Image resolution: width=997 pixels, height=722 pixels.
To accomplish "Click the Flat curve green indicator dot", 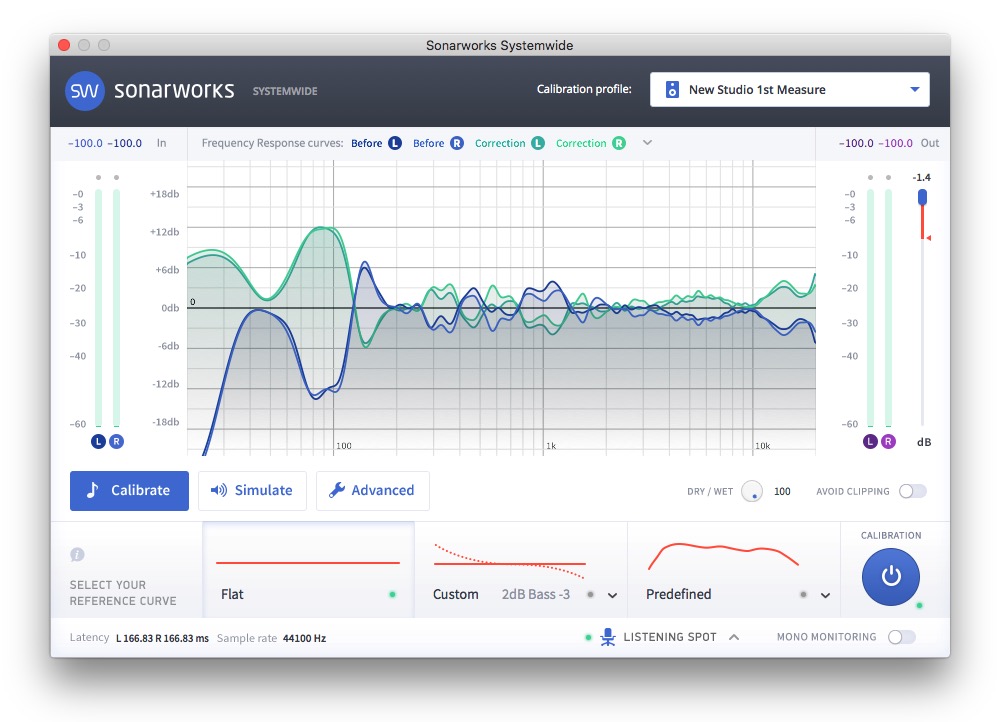I will [392, 594].
